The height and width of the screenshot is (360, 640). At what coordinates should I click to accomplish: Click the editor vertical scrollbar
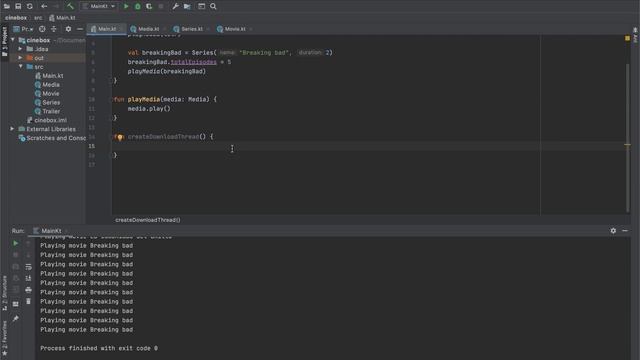tap(627, 138)
